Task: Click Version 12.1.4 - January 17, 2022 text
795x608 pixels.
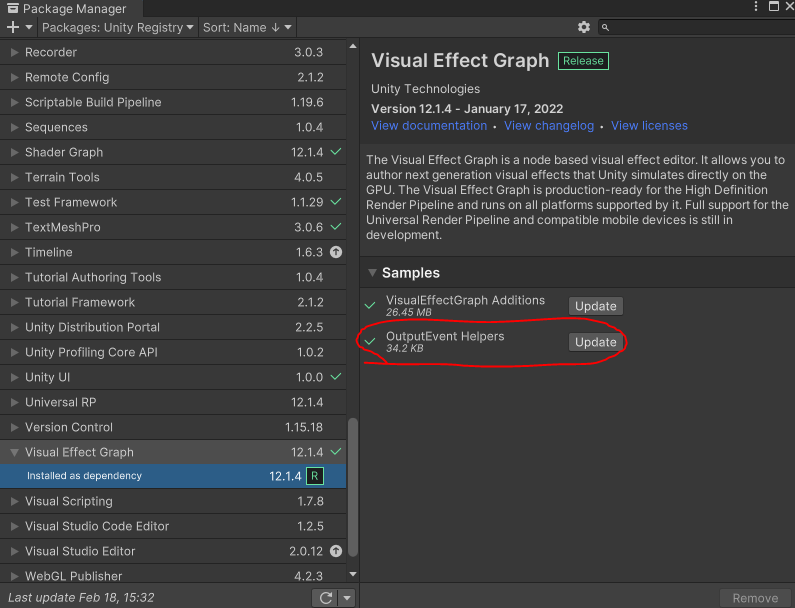Action: tap(467, 109)
